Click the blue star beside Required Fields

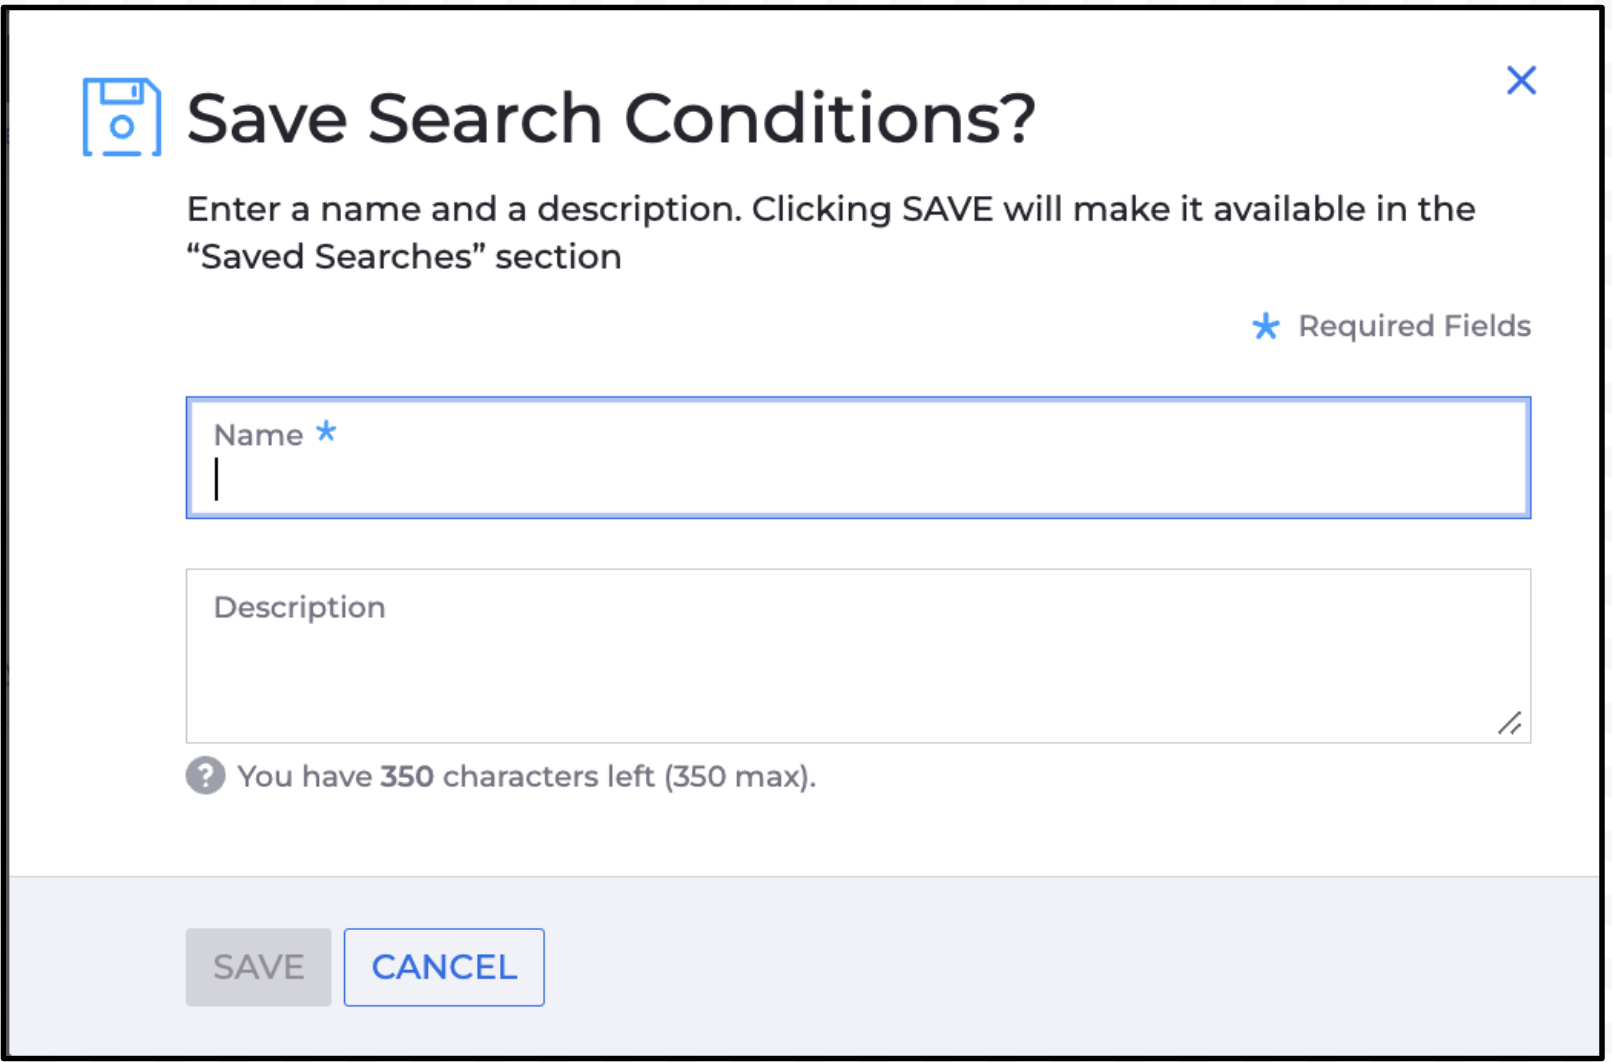(x=1266, y=326)
